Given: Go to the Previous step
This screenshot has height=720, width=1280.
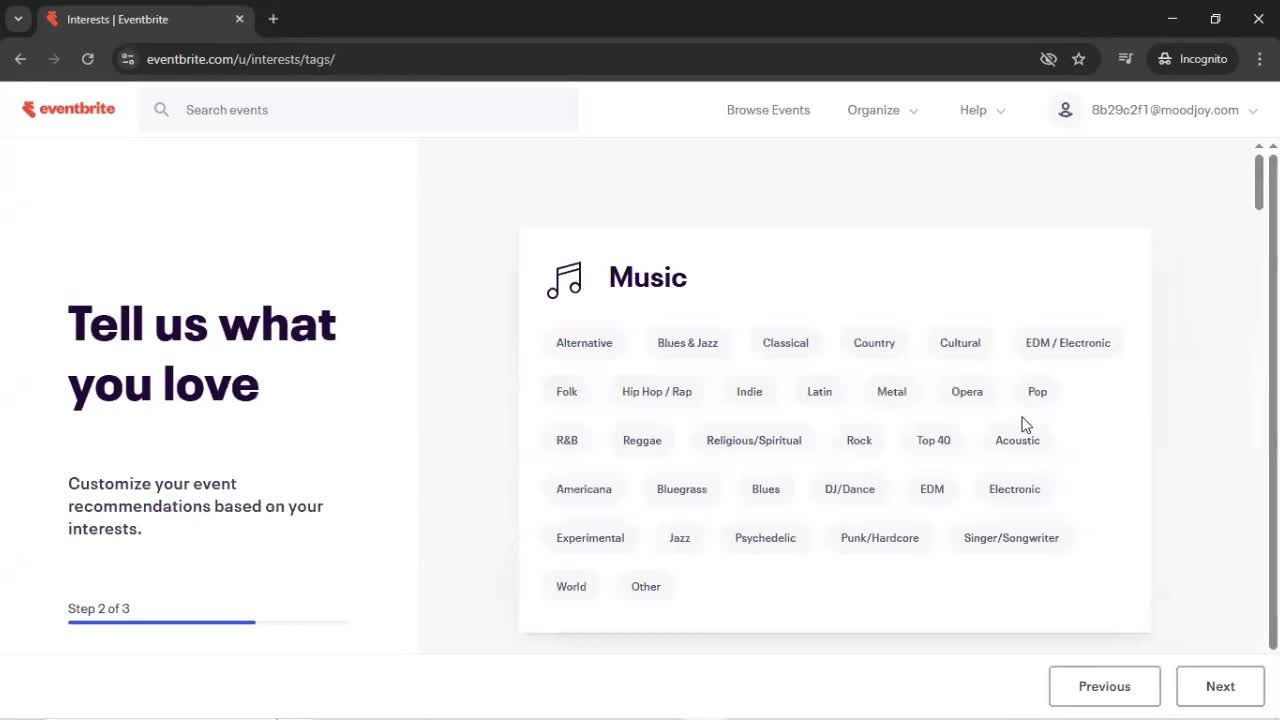Looking at the screenshot, I should click(1105, 686).
